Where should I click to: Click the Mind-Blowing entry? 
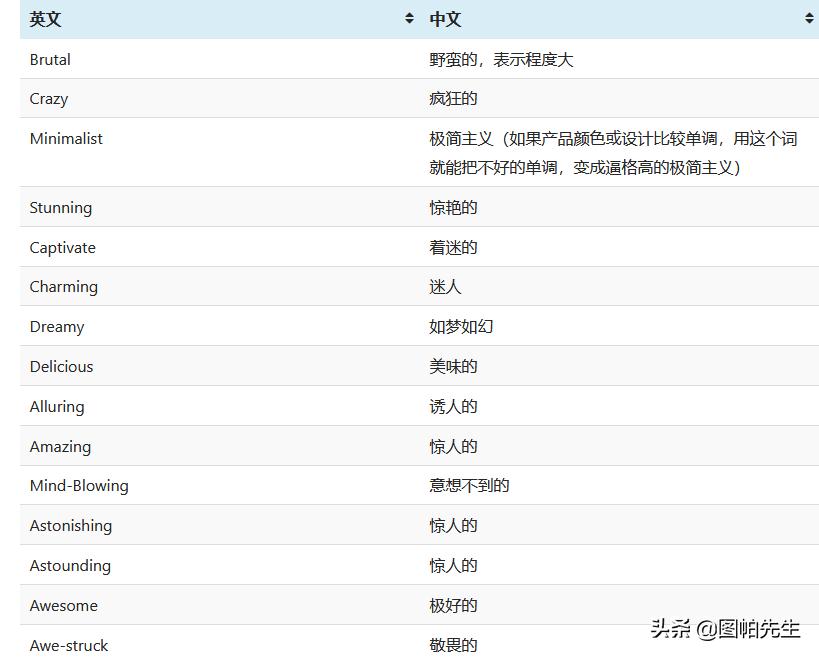79,485
